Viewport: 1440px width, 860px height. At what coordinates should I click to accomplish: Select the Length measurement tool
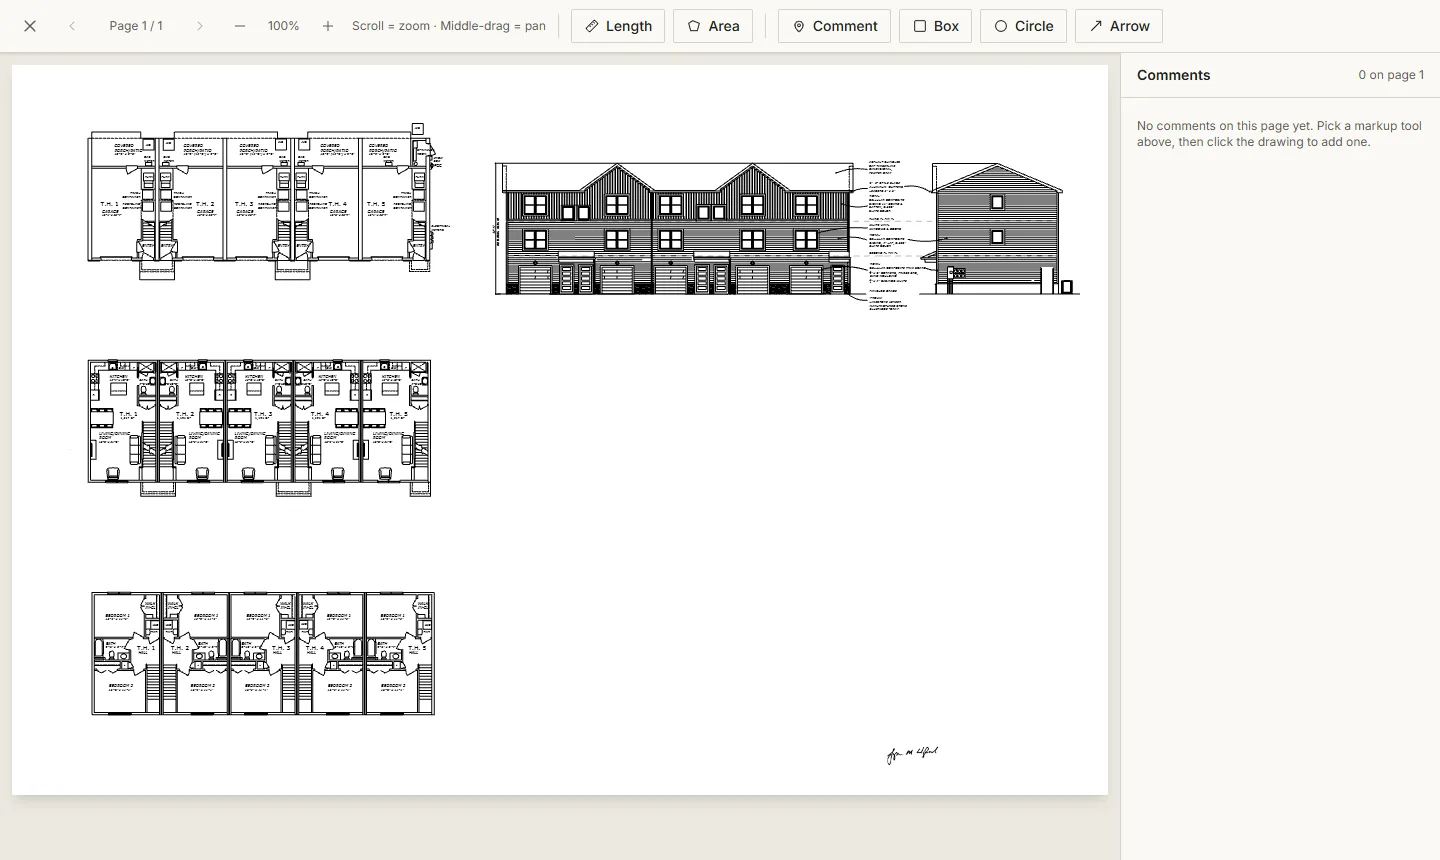click(618, 26)
